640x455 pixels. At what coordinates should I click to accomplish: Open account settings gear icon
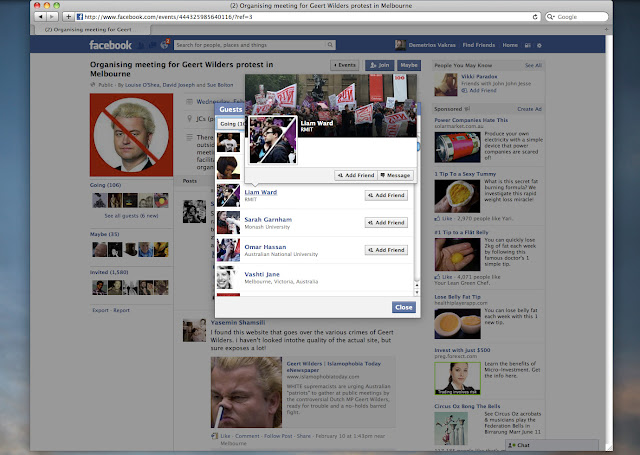(539, 45)
